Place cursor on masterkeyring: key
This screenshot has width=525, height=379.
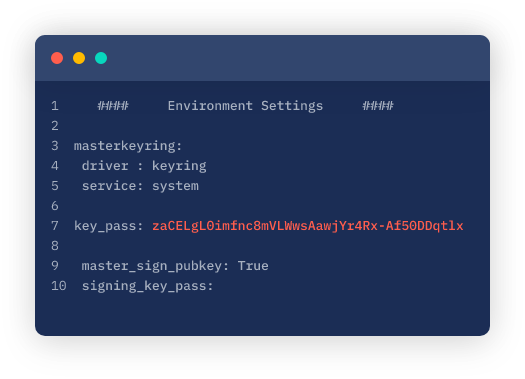pyautogui.click(x=128, y=146)
